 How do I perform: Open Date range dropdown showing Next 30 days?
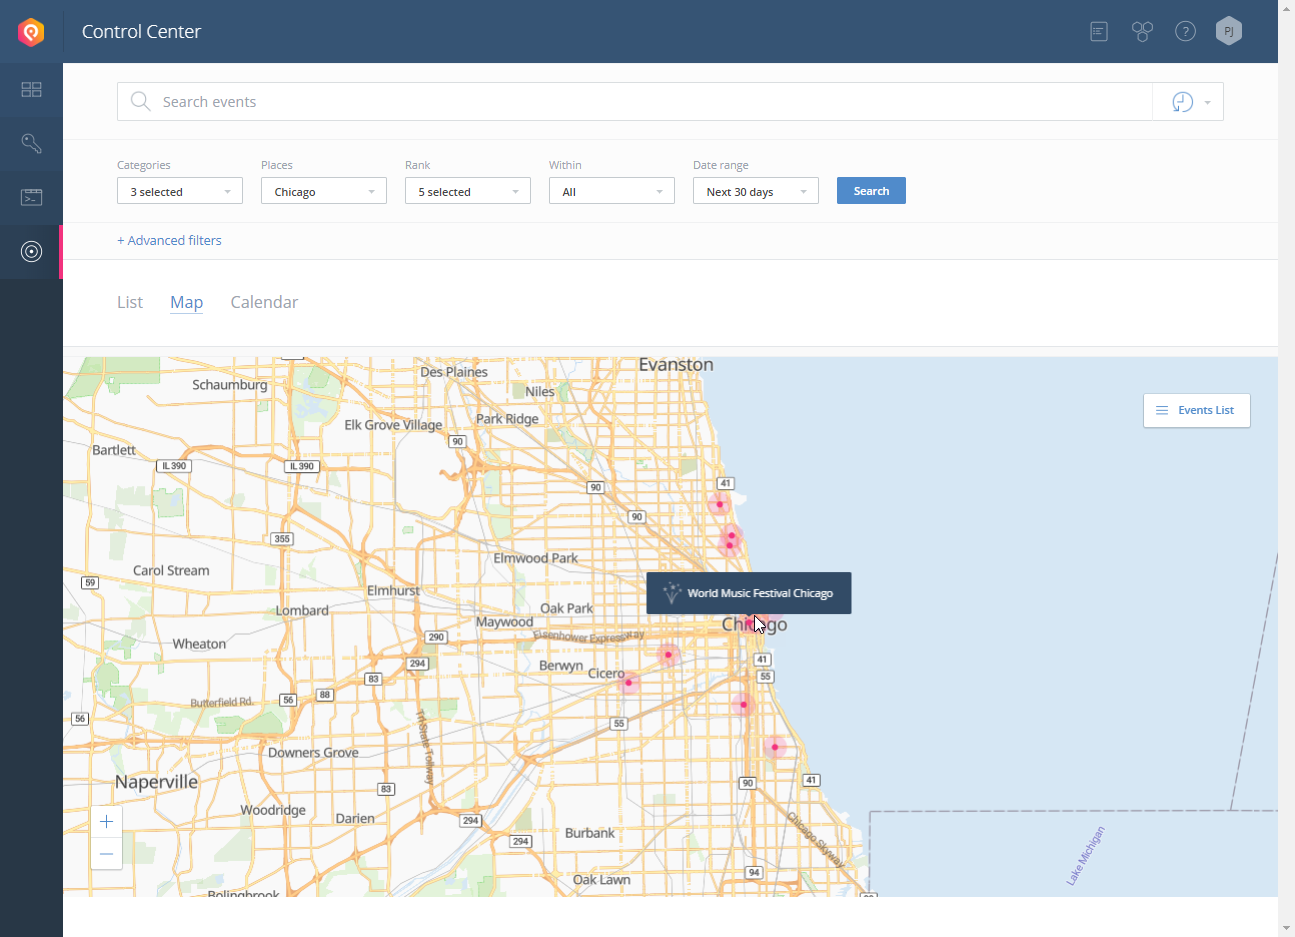coord(756,191)
